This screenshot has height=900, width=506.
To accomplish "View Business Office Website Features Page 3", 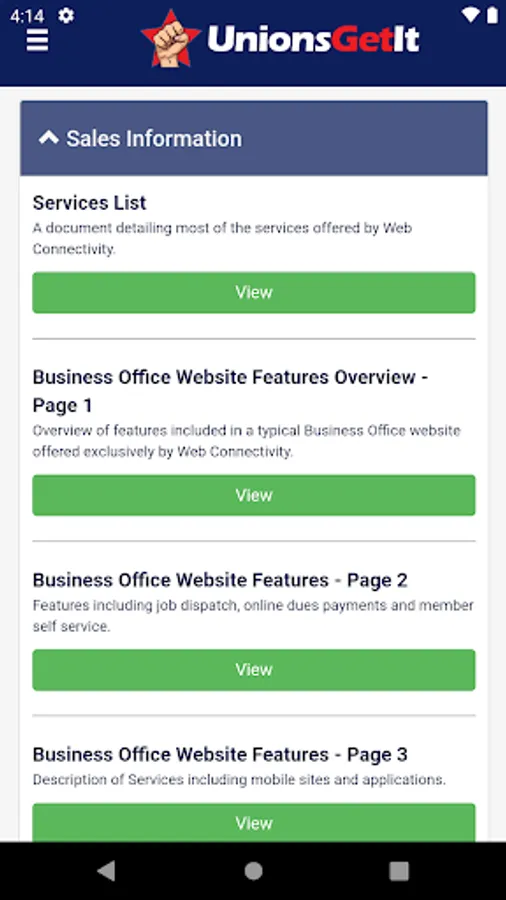I will pyautogui.click(x=254, y=823).
